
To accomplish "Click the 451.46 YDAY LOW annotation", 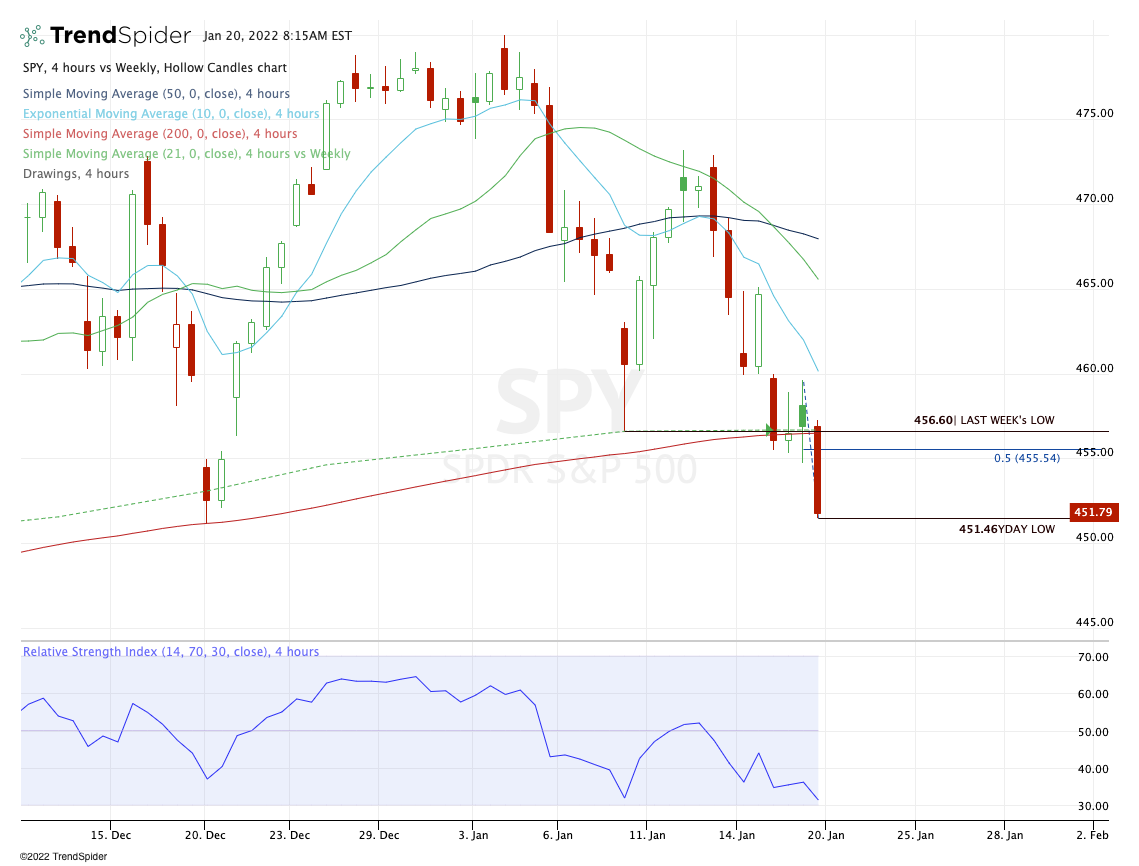I will [1007, 529].
